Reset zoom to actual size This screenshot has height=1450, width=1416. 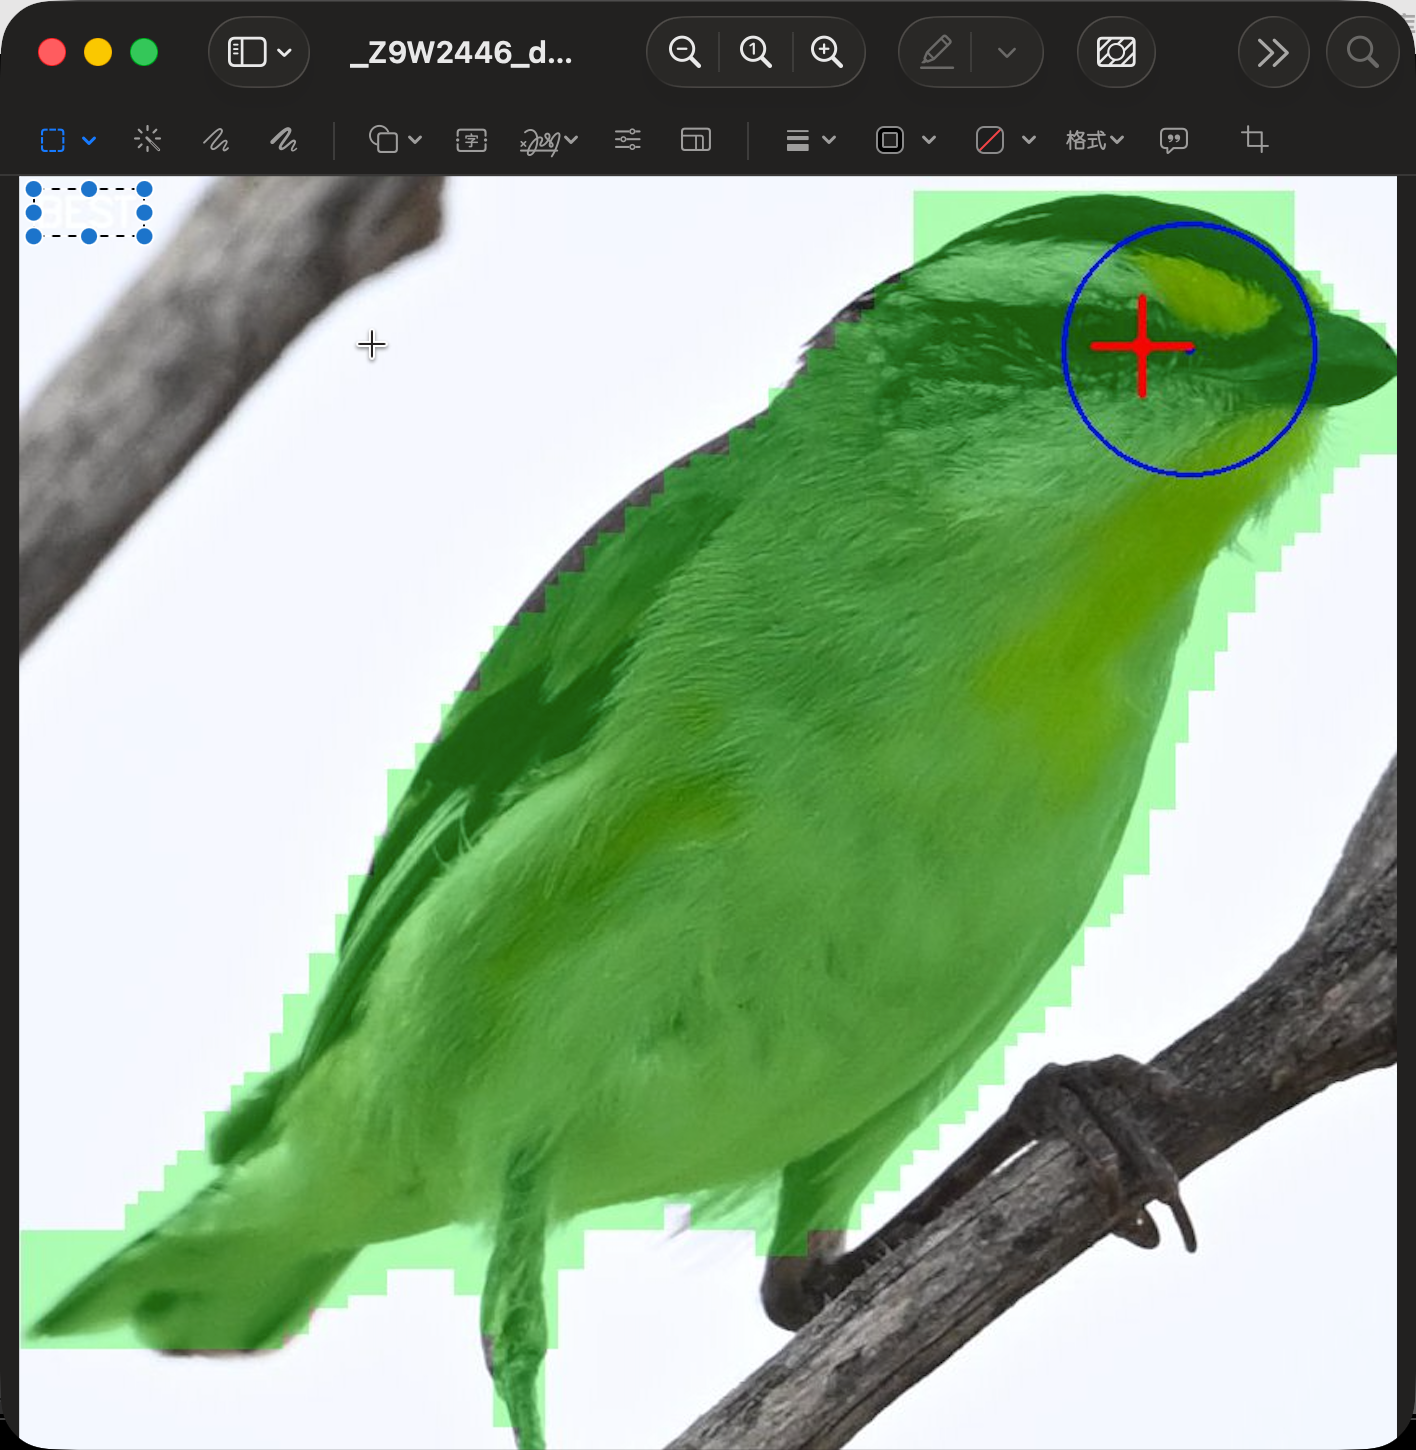[x=756, y=52]
